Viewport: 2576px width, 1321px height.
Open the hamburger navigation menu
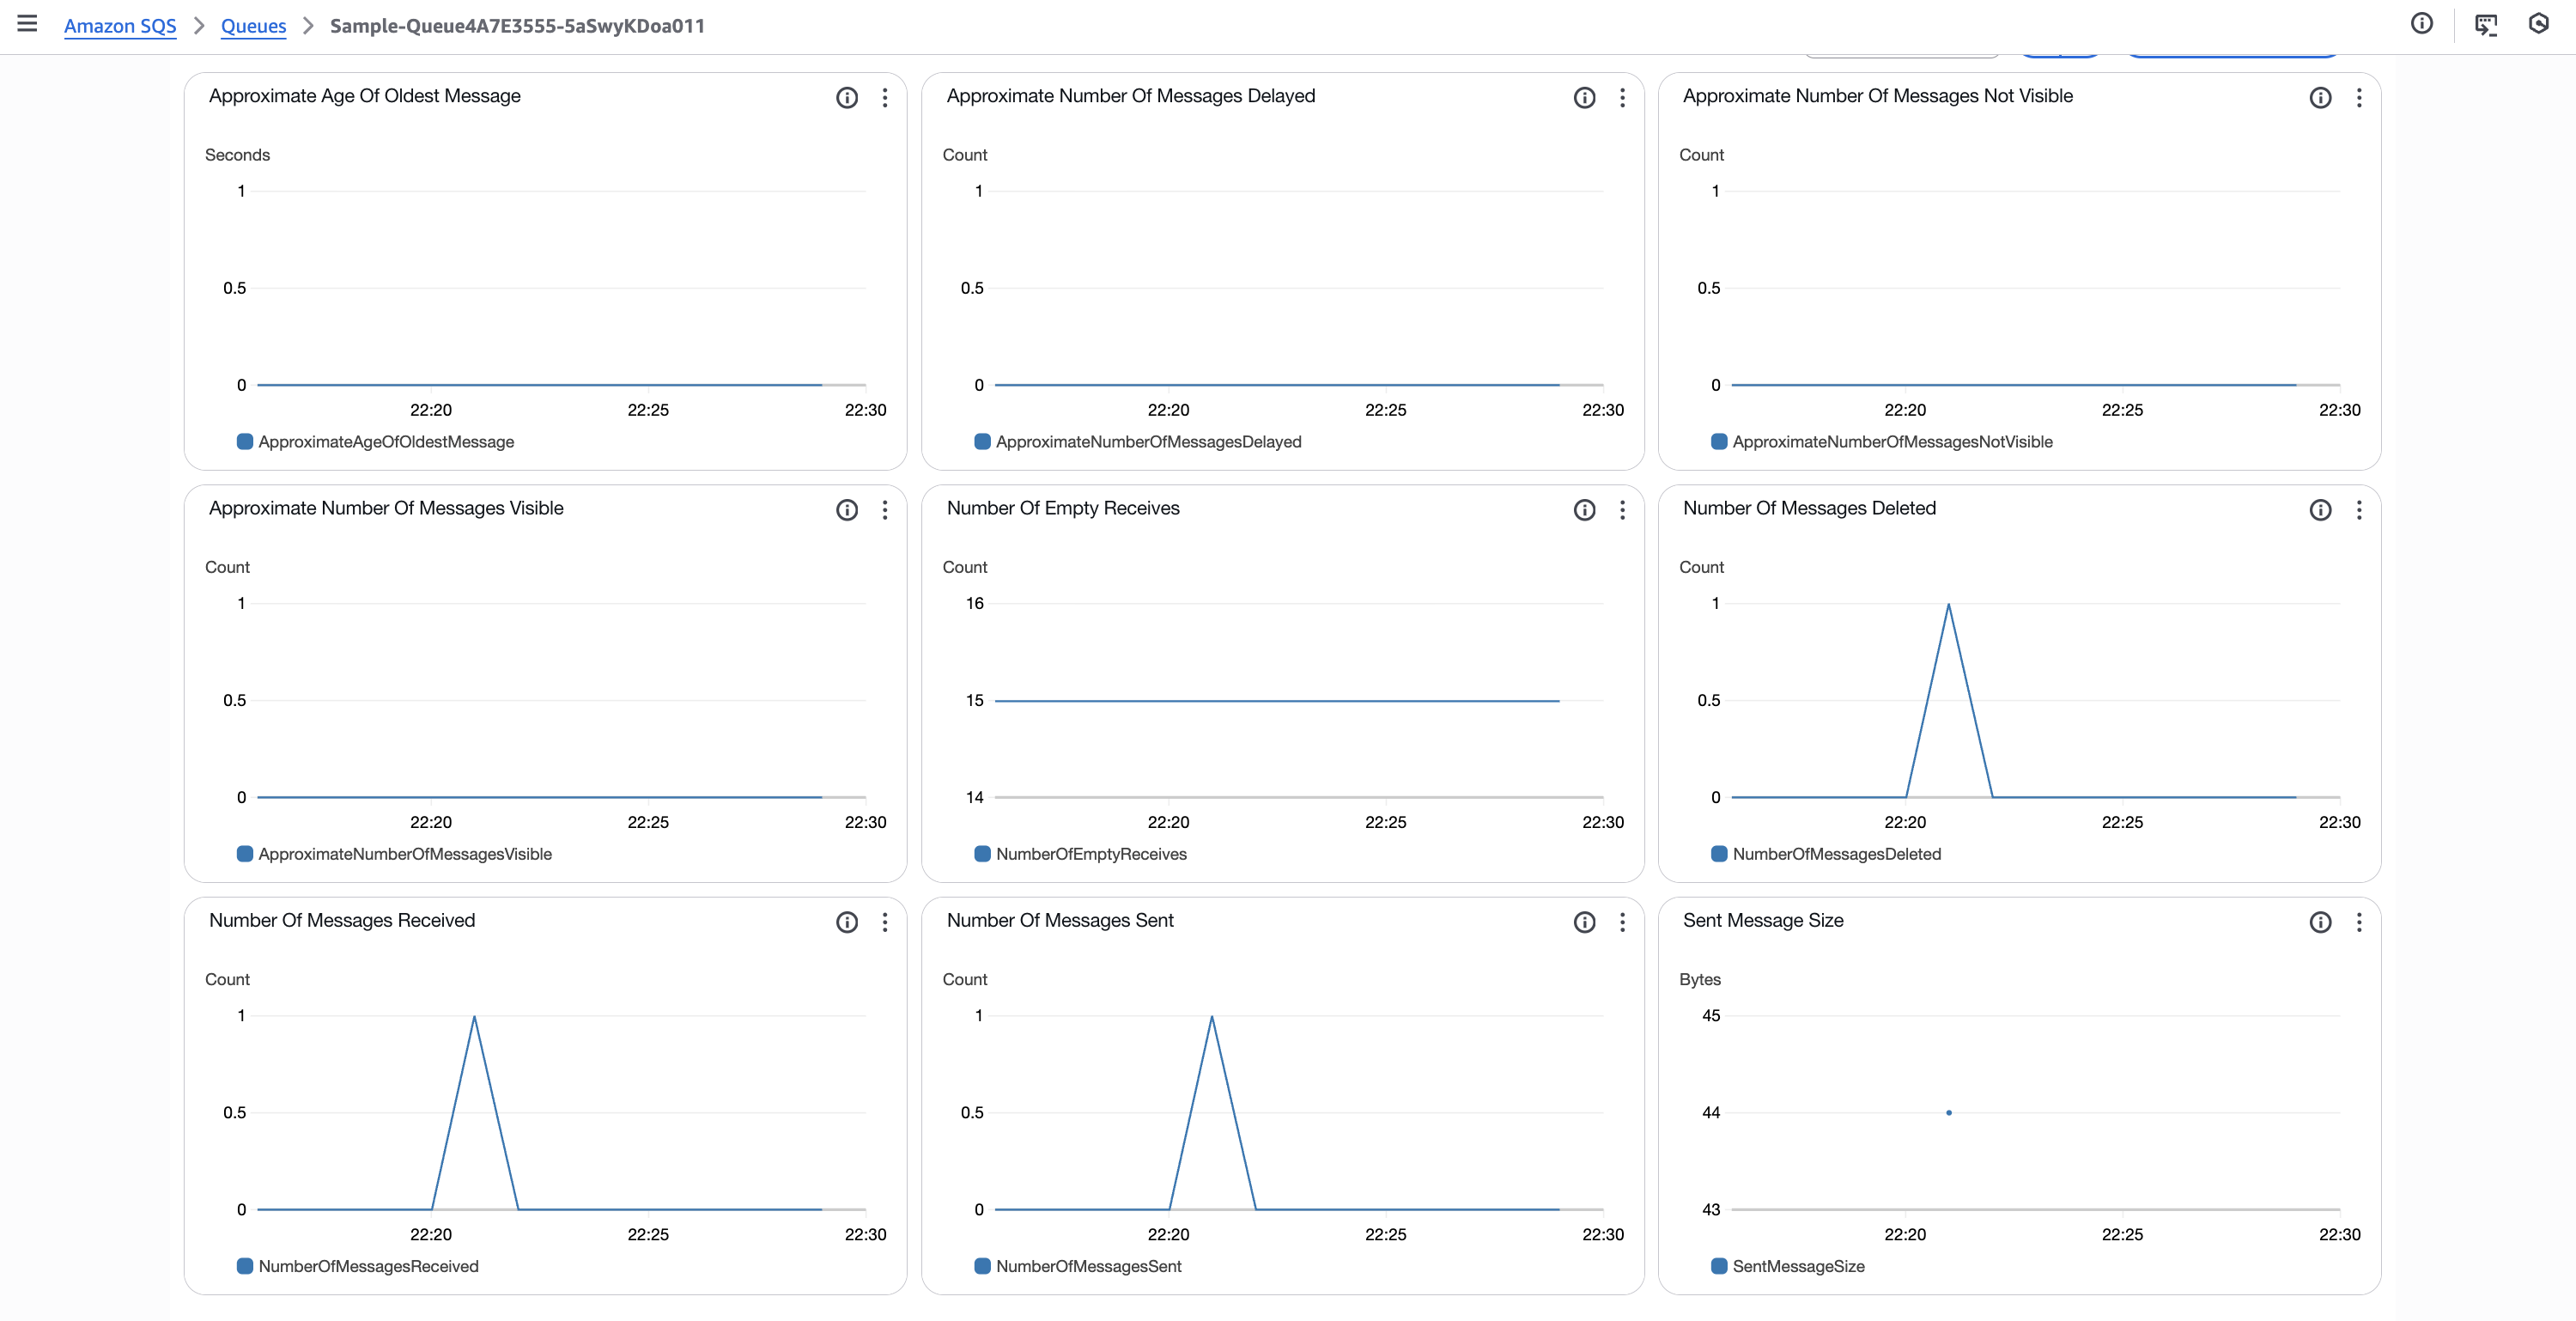[27, 24]
